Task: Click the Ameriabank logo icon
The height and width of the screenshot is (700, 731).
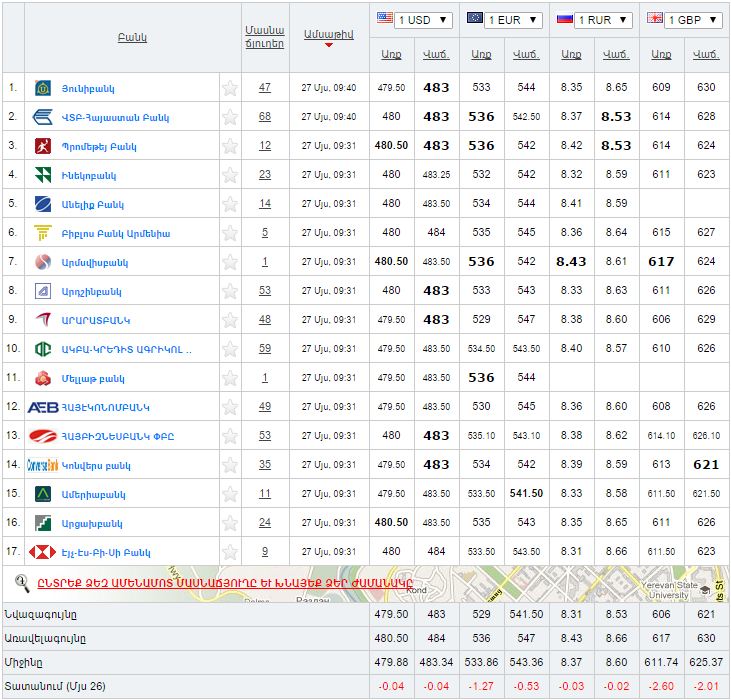Action: (43, 494)
